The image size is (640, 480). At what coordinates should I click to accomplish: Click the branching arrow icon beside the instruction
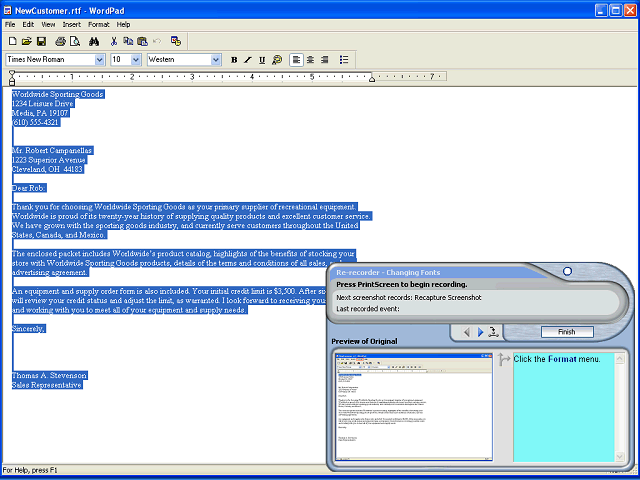(x=504, y=359)
